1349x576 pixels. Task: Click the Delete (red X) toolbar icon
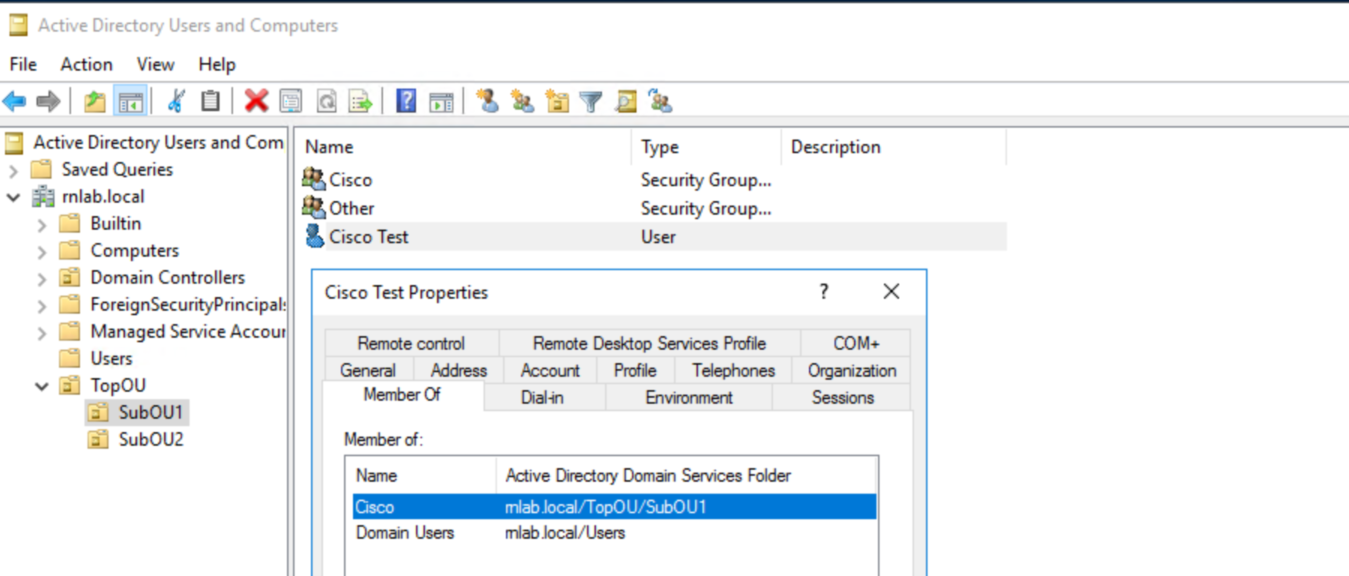point(254,100)
